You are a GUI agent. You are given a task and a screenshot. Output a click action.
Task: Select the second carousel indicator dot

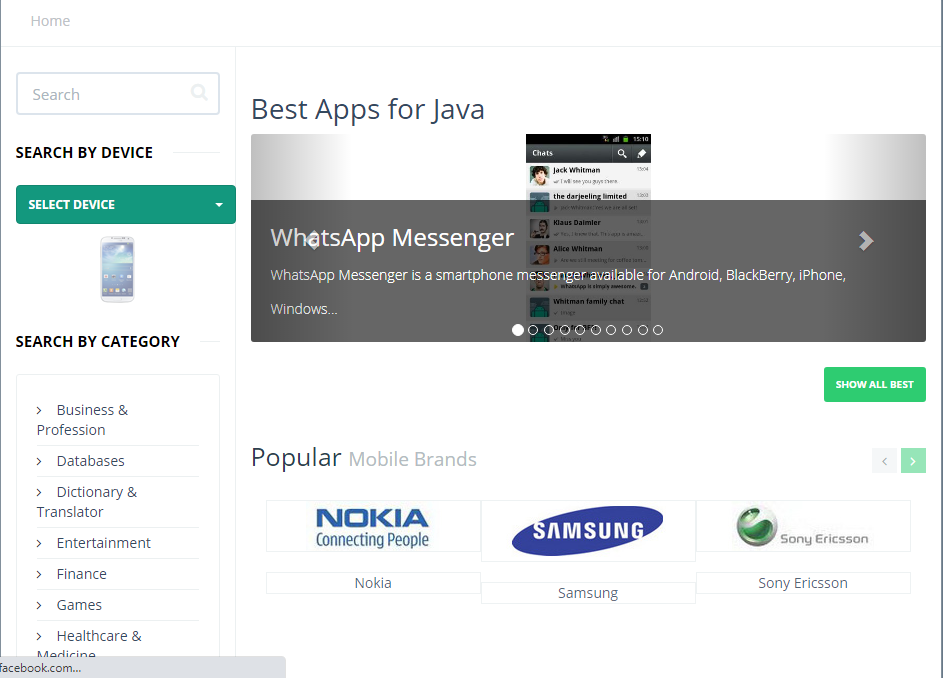point(533,330)
